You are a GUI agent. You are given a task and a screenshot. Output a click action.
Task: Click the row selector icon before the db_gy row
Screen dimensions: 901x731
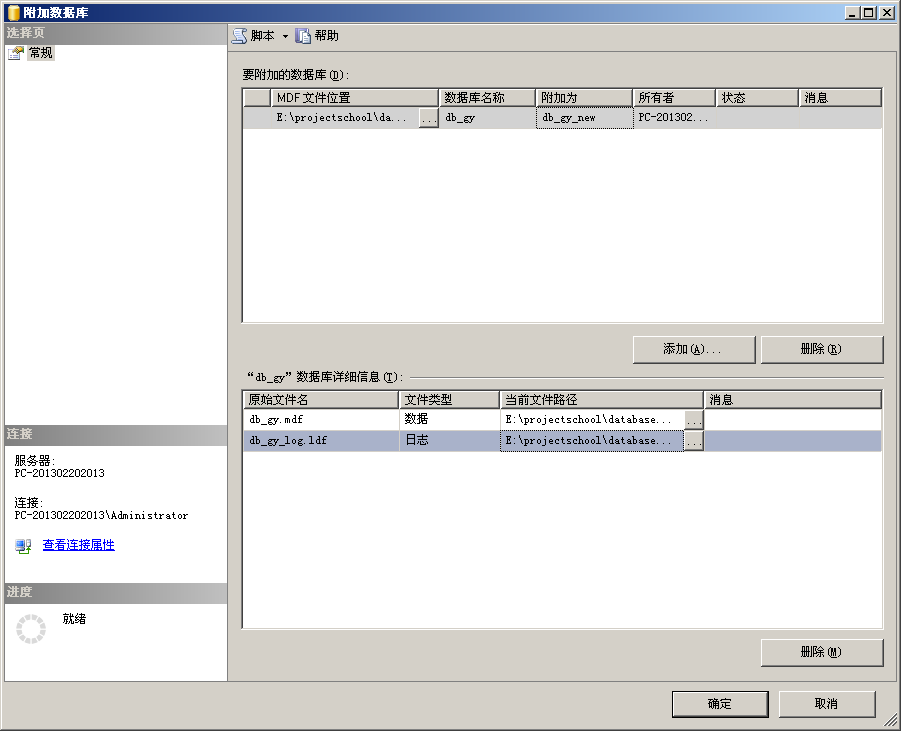pyautogui.click(x=255, y=117)
